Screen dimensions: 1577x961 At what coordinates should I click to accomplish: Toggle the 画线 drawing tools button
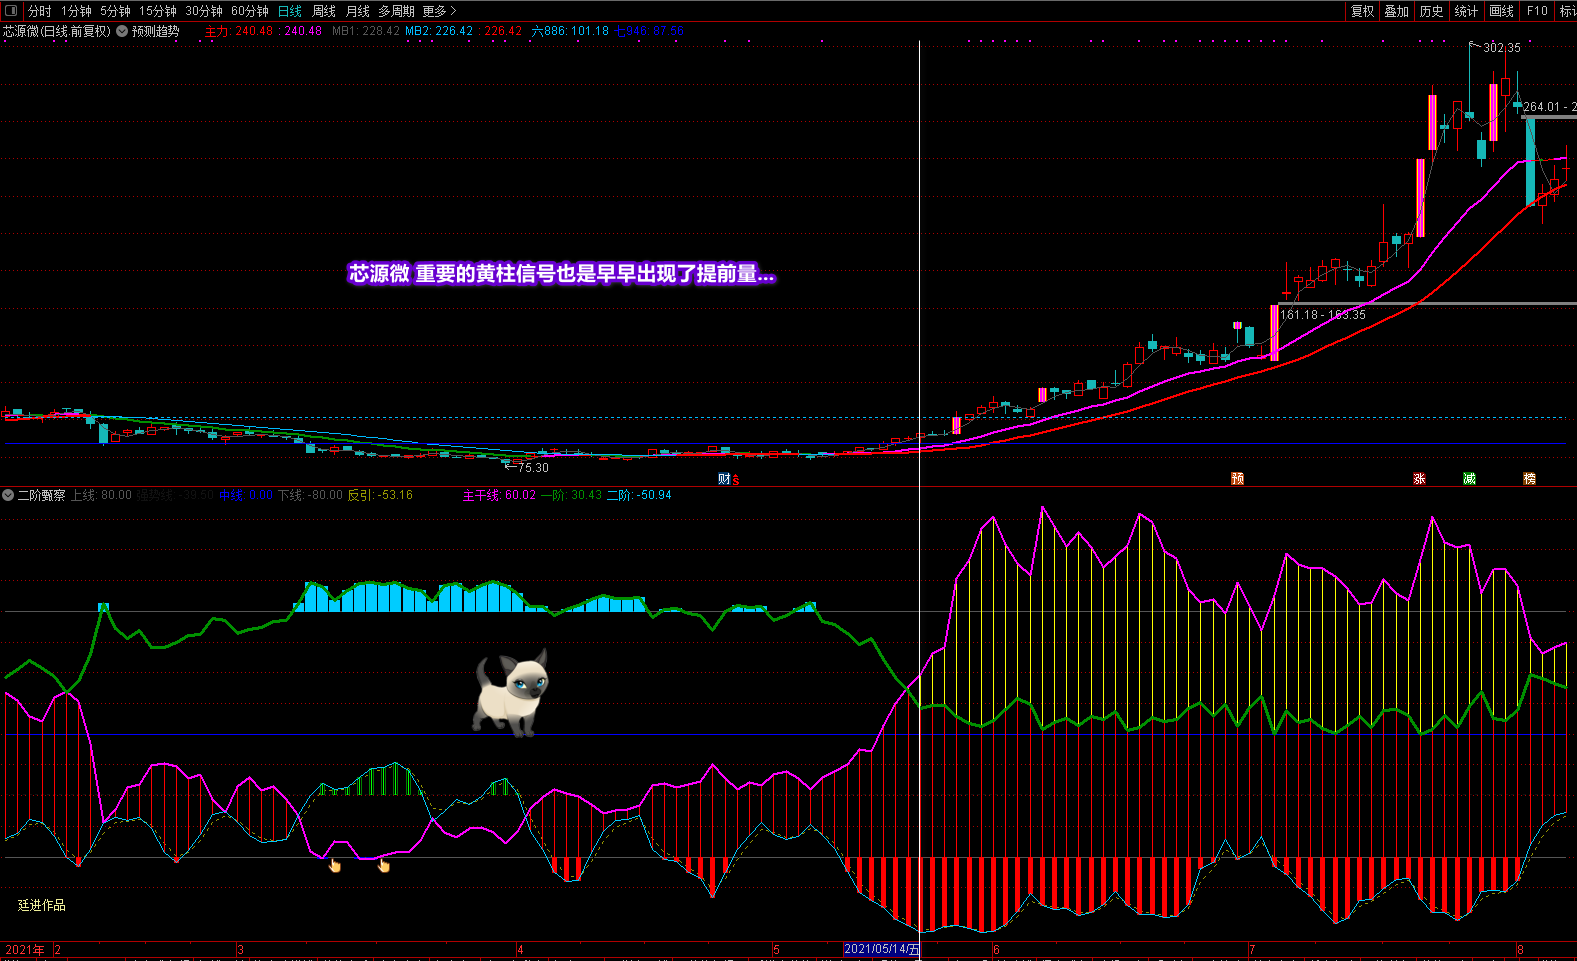pyautogui.click(x=1501, y=11)
